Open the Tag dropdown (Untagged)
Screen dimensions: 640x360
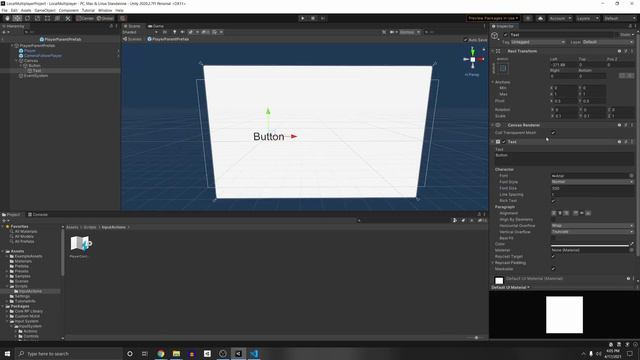pos(538,42)
